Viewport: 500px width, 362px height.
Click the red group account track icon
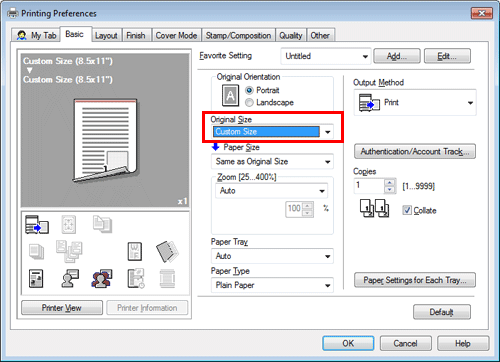coord(102,279)
